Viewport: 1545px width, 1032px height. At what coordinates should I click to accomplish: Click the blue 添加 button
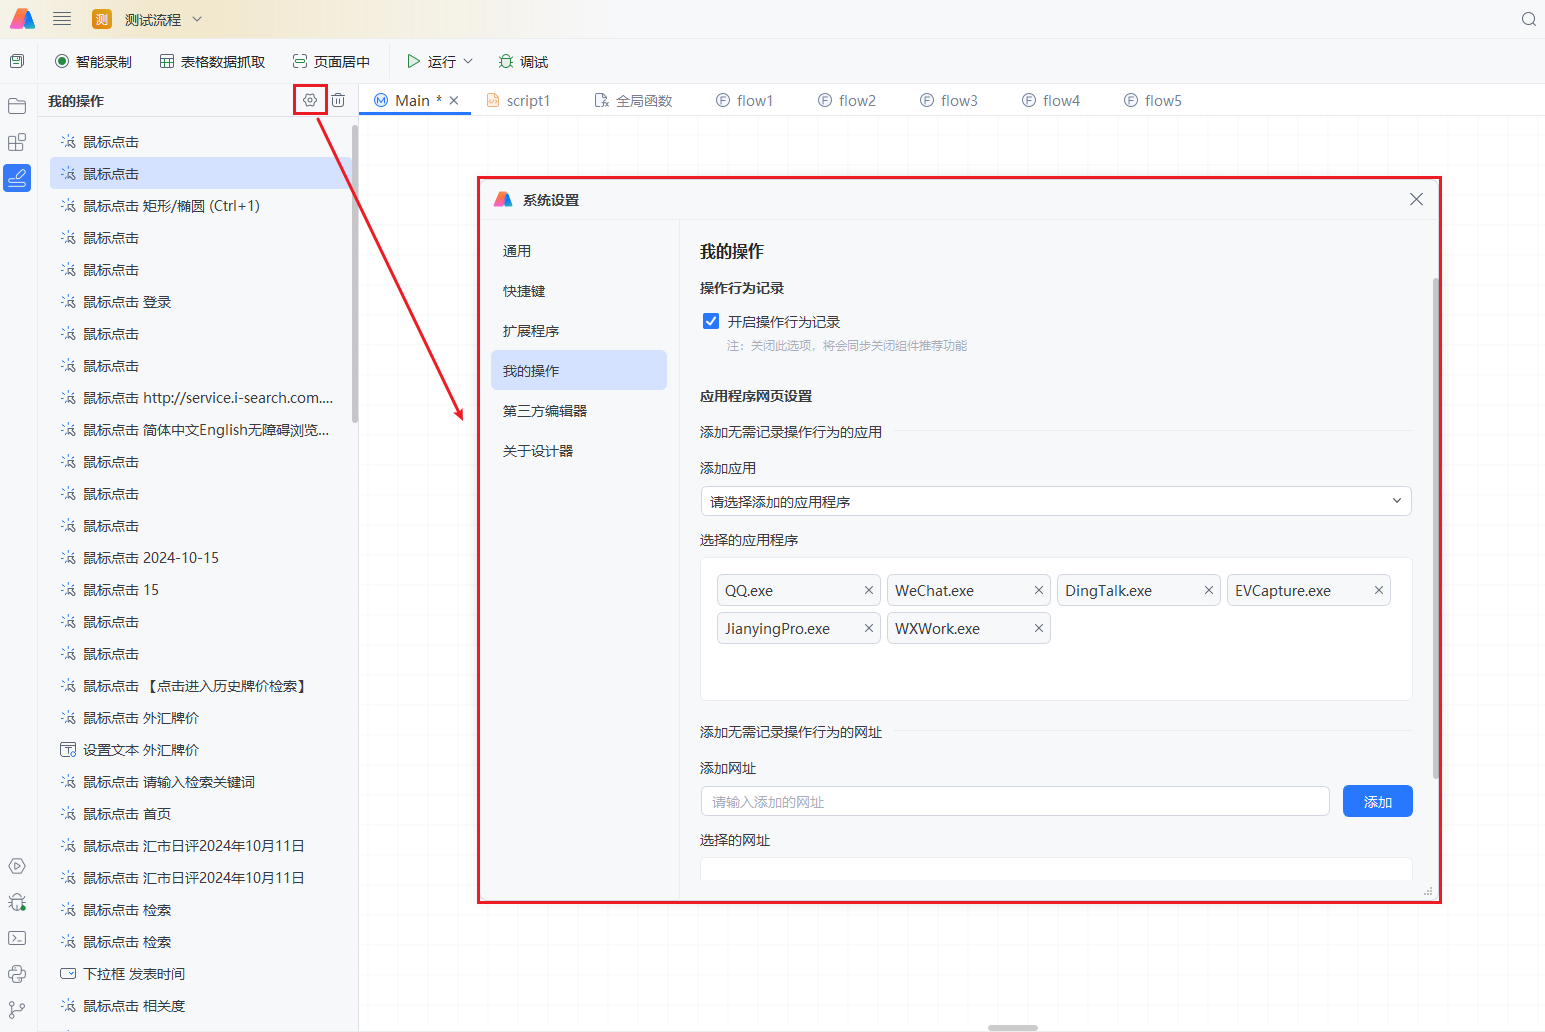pos(1377,801)
